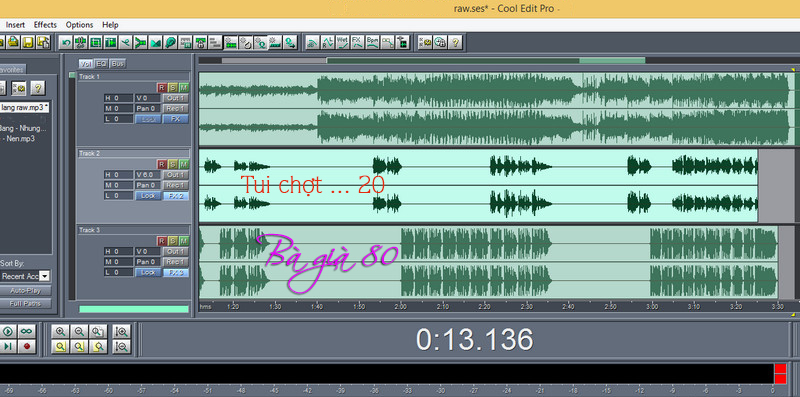The width and height of the screenshot is (800, 397).
Task: Click the V 0 volume field on Track 3
Action: pos(148,252)
